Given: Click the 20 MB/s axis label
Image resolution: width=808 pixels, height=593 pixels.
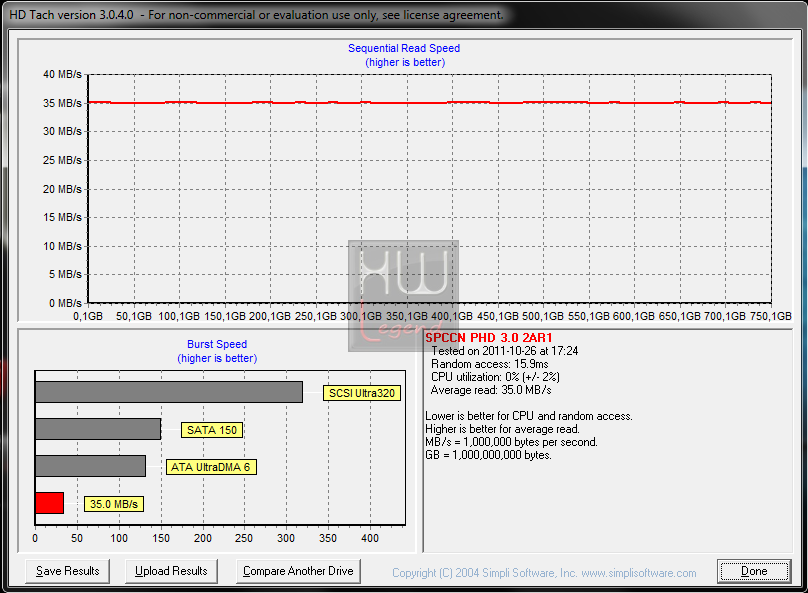Looking at the screenshot, I should [x=62, y=189].
